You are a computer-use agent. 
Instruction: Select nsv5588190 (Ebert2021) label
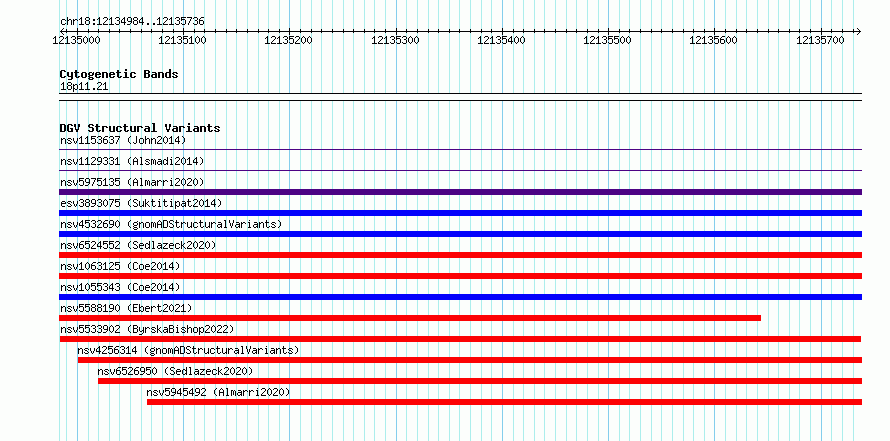(126, 308)
